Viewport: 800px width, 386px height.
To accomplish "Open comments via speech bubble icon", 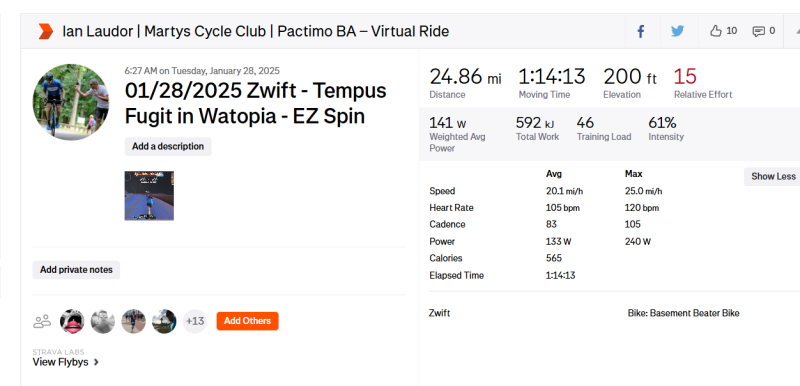I will pos(759,32).
